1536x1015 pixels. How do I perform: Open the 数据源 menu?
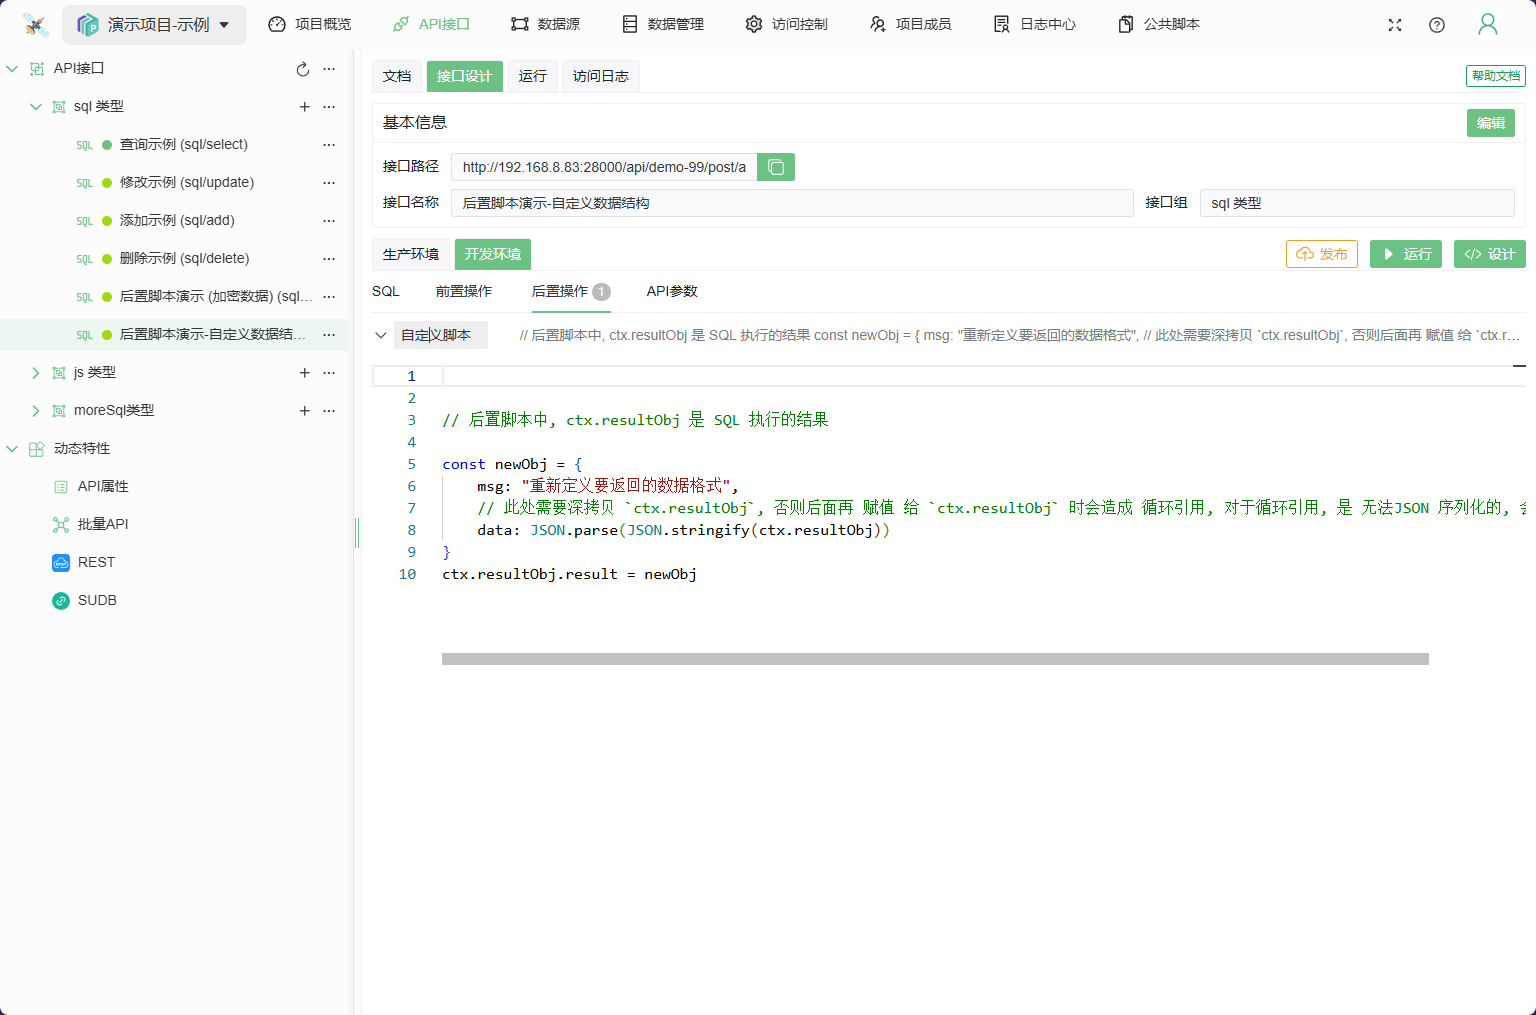click(545, 24)
